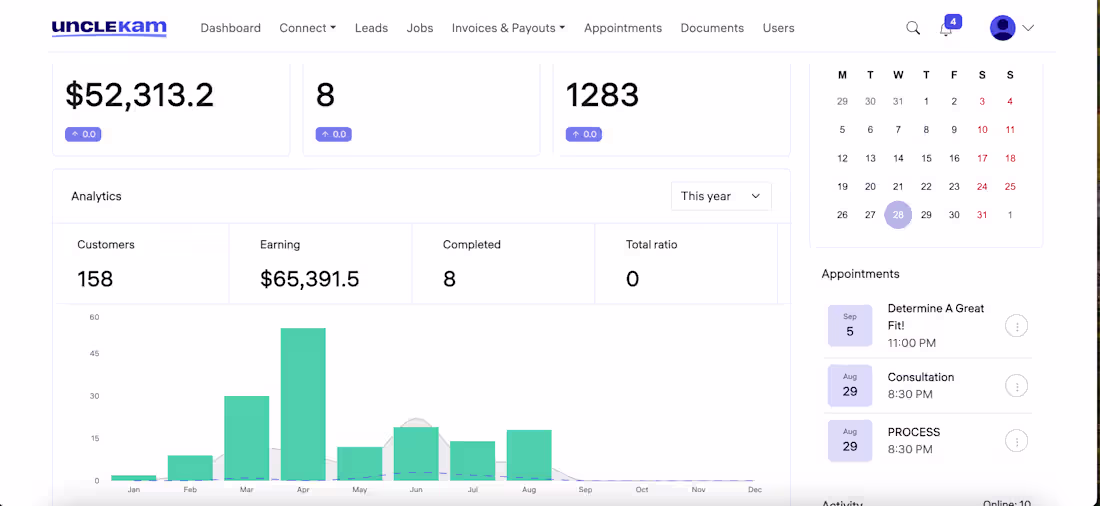Screen dimensions: 1100x506
Task: Open options menu for PROCESS appointment
Action: click(1017, 441)
